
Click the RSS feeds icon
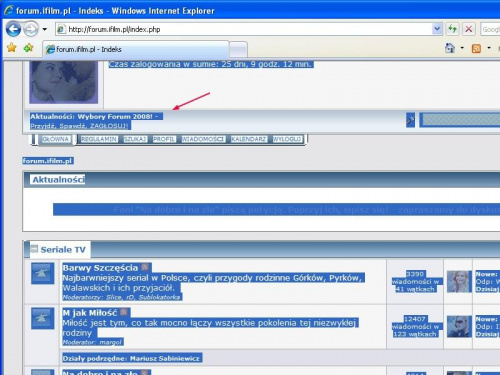point(476,49)
